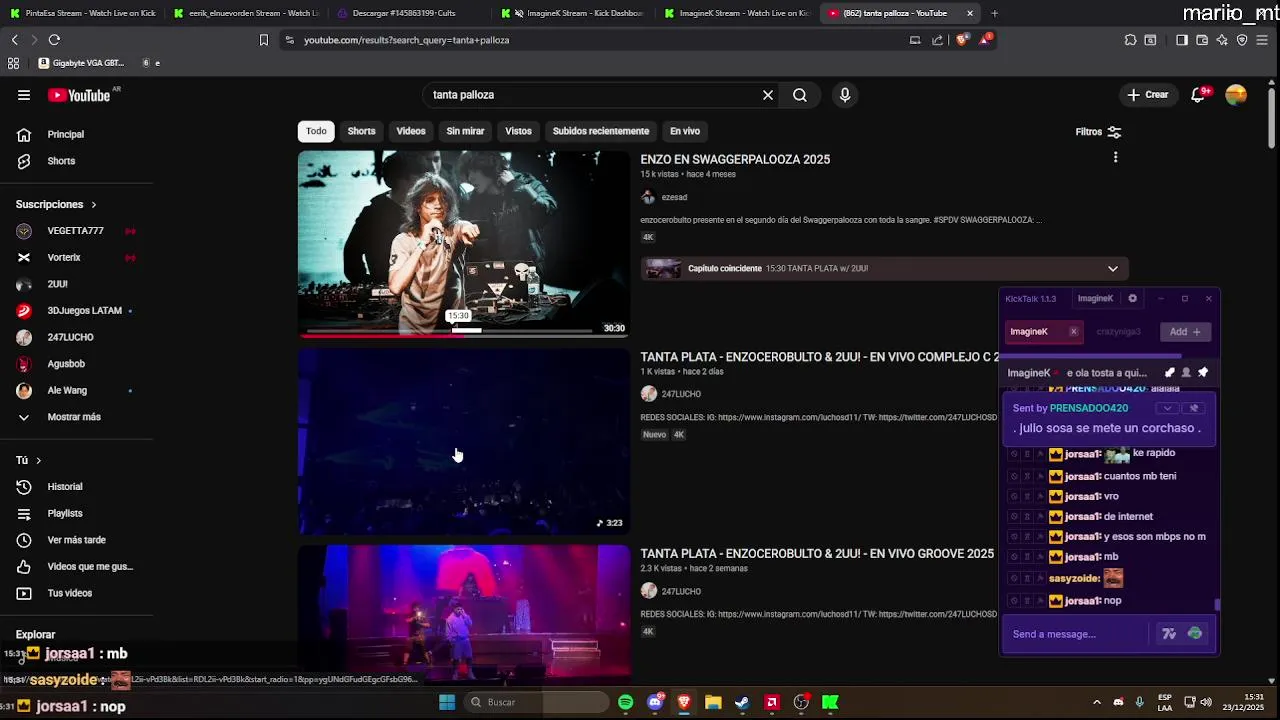Go to the YouTube home logo

pos(79,95)
